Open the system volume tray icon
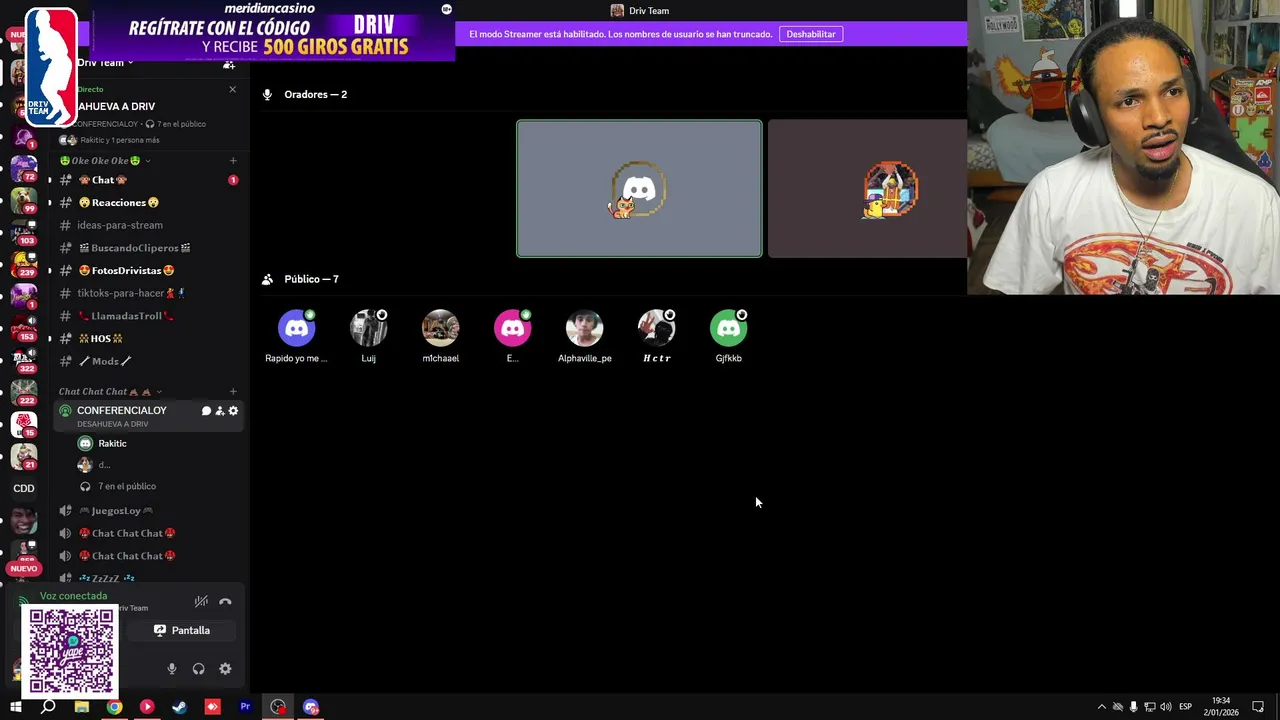Viewport: 1280px width, 720px height. [x=1166, y=707]
